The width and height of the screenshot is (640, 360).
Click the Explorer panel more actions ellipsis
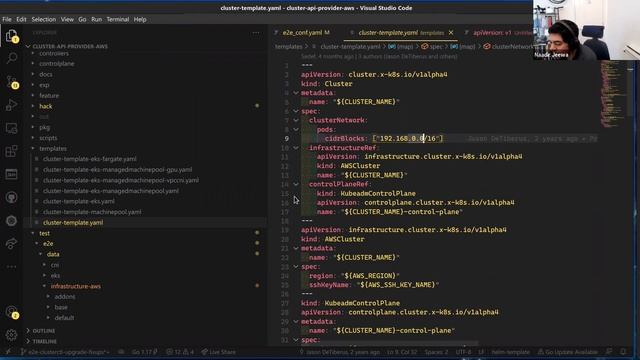click(x=256, y=33)
